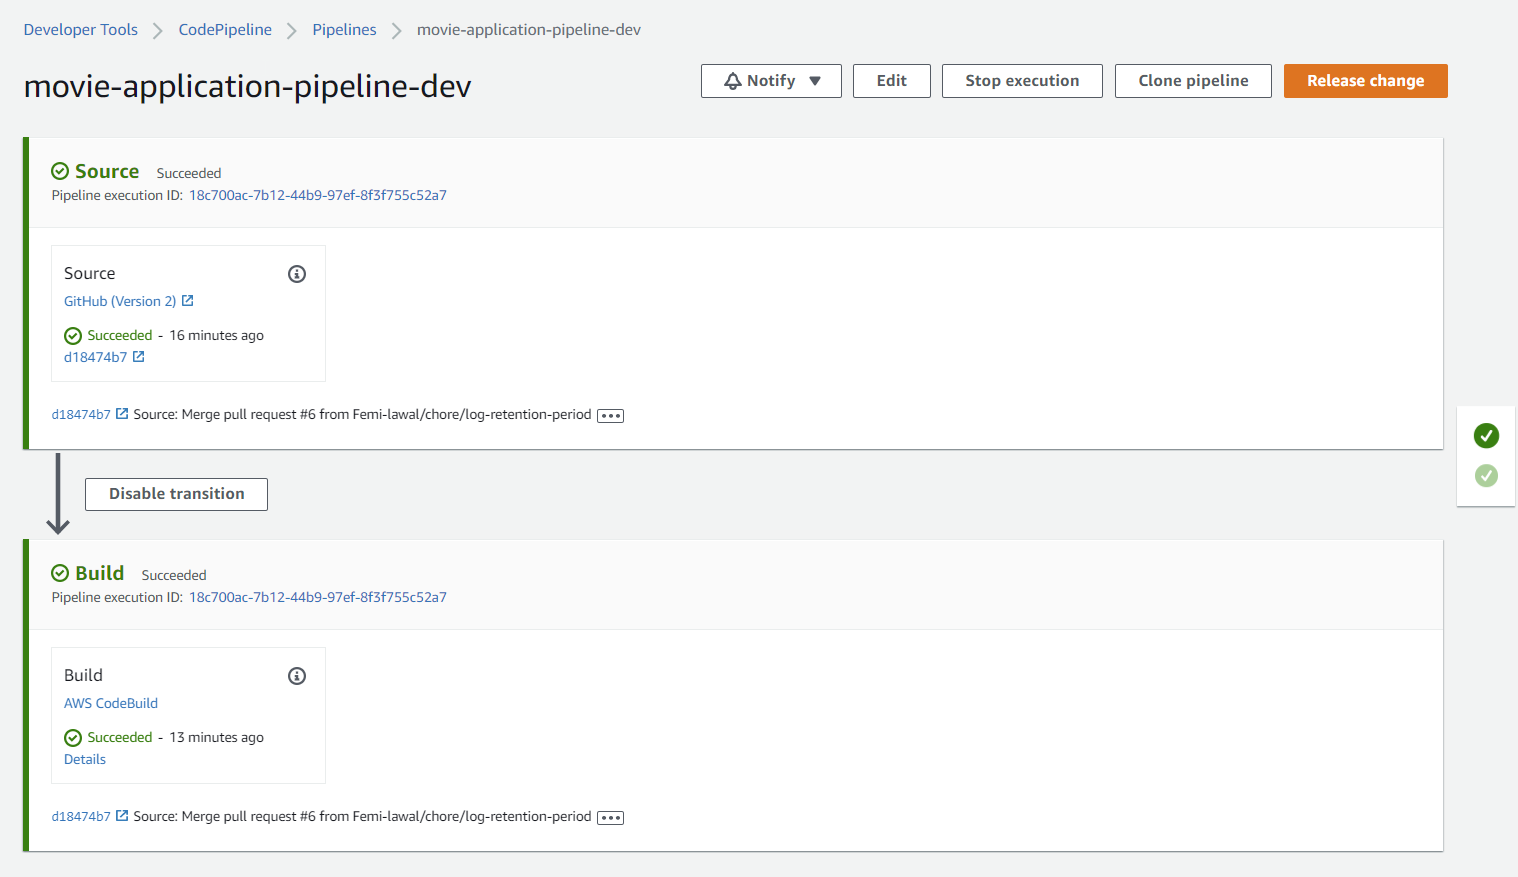Open the AWS CodeBuild provider link
The height and width of the screenshot is (877, 1518).
111,703
